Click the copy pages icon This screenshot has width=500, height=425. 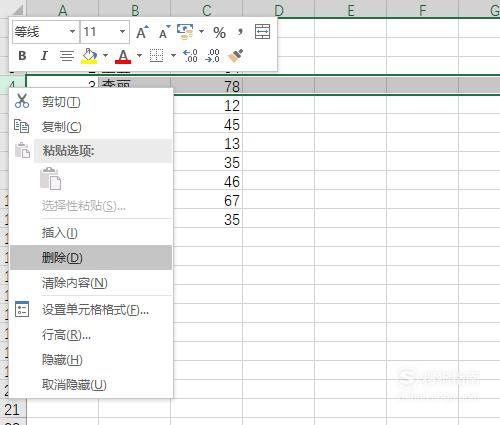22,126
